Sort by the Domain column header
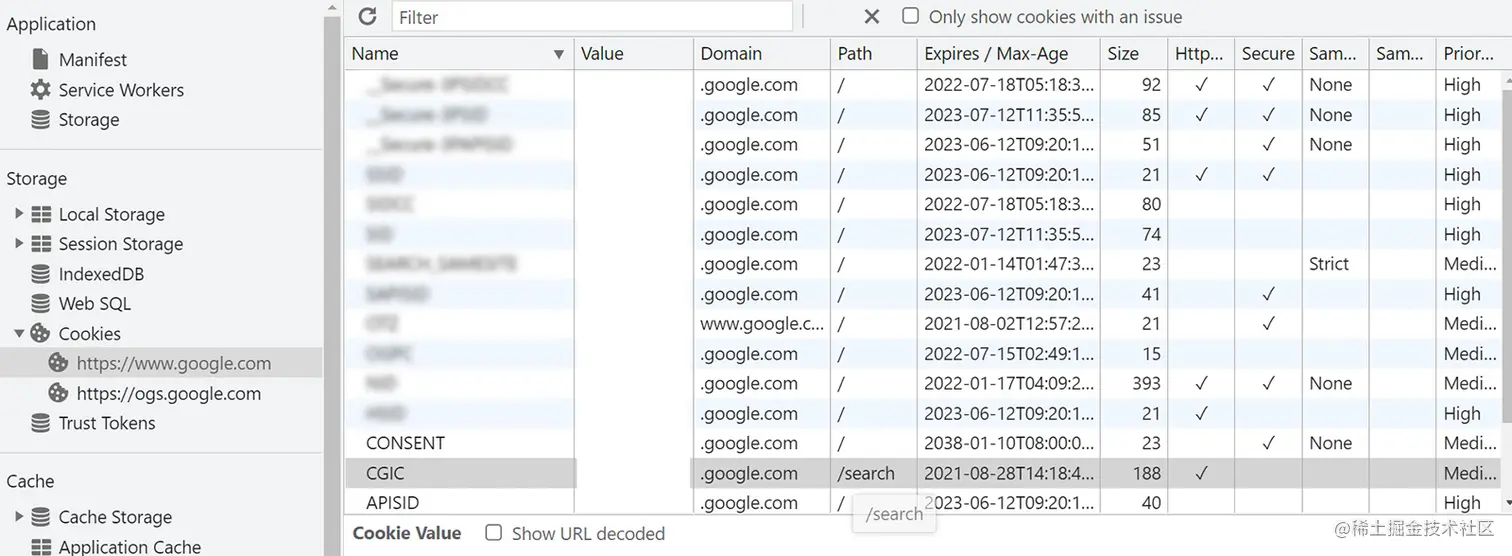This screenshot has height=556, width=1512. pos(761,54)
